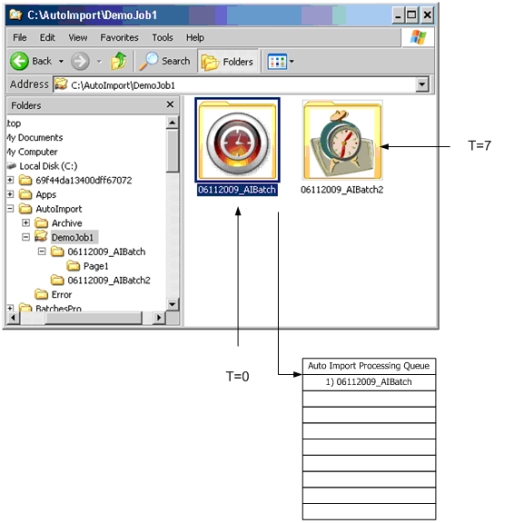Image resolution: width=524 pixels, height=523 pixels.
Task: Click the tree vertical scrollbar thumb
Action: (x=172, y=151)
